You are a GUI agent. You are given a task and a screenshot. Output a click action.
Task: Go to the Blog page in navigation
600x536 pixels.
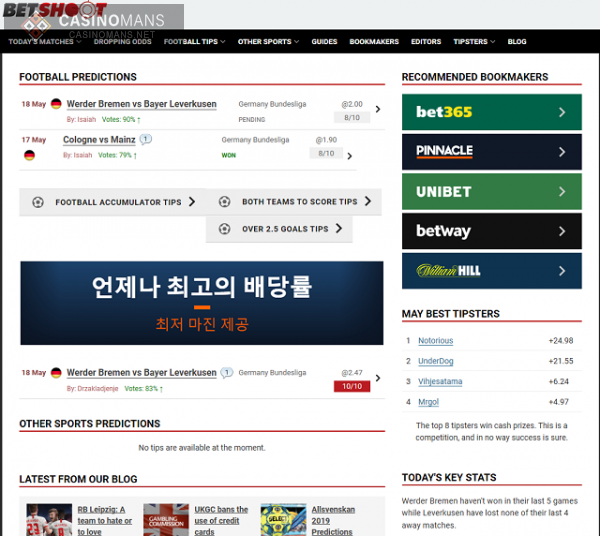tap(517, 41)
